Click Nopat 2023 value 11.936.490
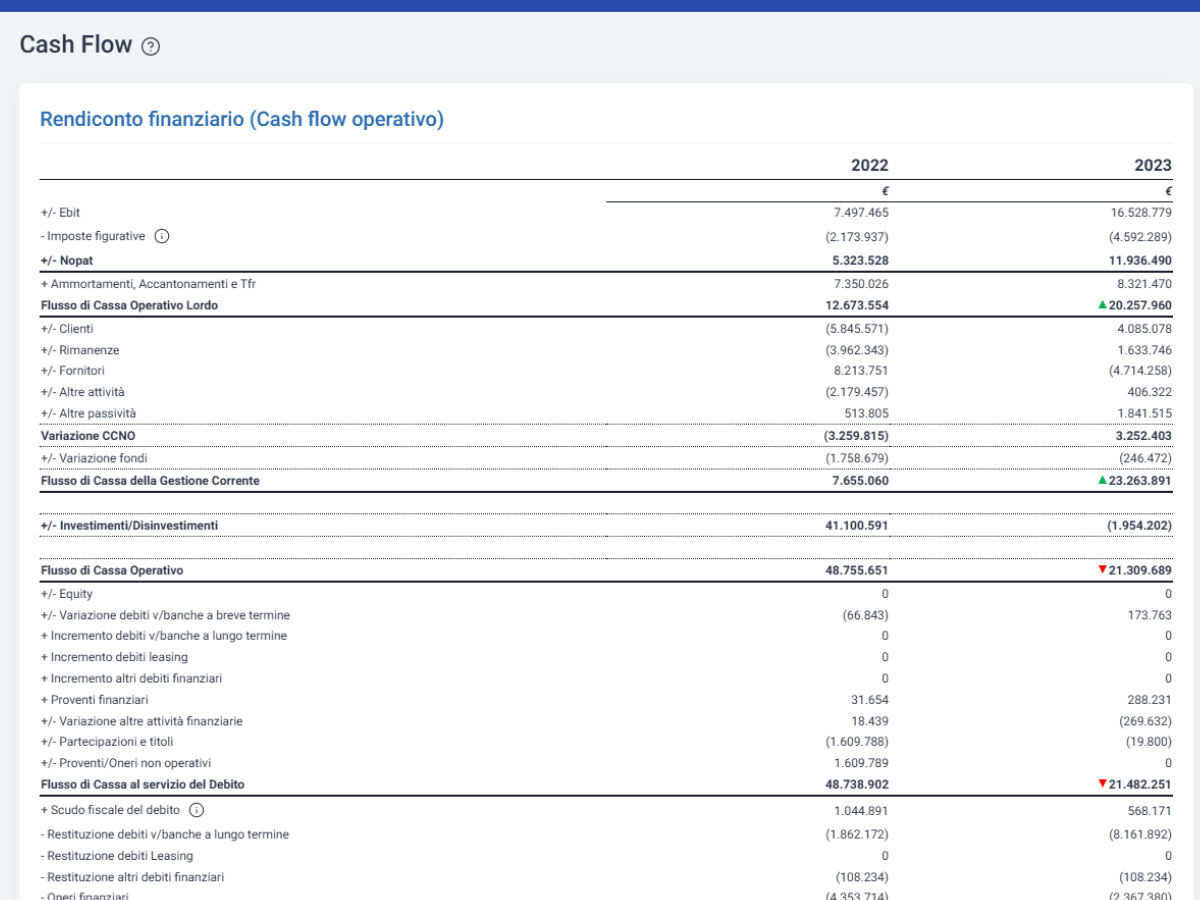This screenshot has height=900, width=1200. pos(1139,260)
